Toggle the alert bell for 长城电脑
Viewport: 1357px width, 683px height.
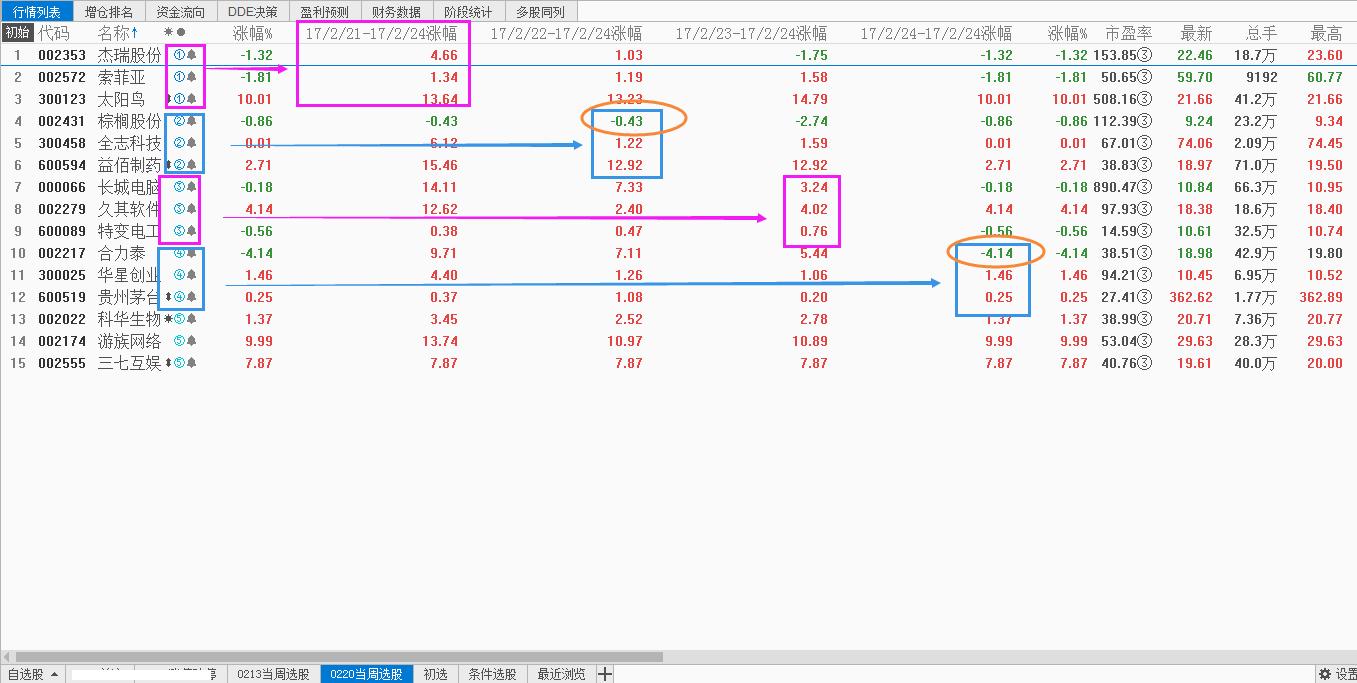coord(191,187)
